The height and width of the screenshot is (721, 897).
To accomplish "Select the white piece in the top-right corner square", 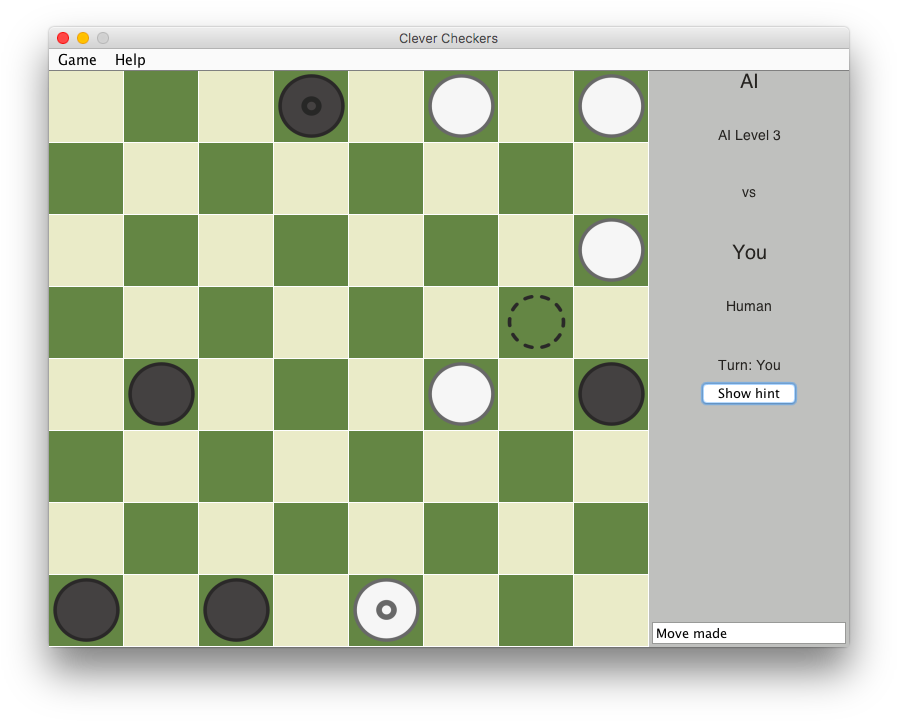I will coord(611,106).
